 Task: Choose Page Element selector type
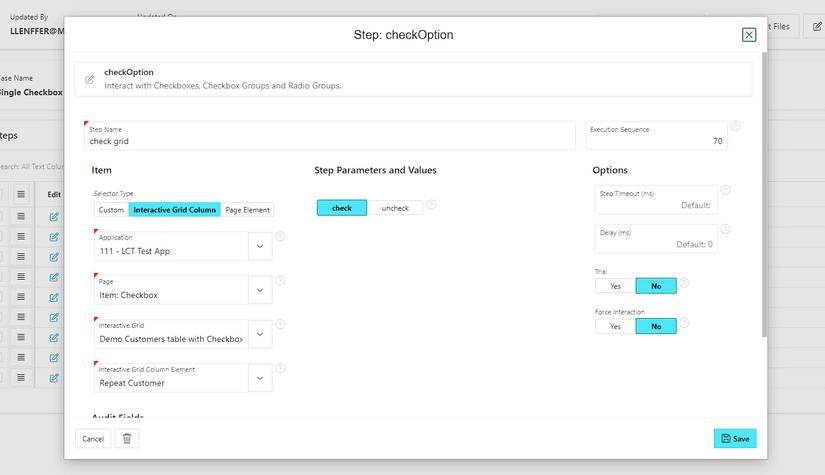(x=247, y=210)
